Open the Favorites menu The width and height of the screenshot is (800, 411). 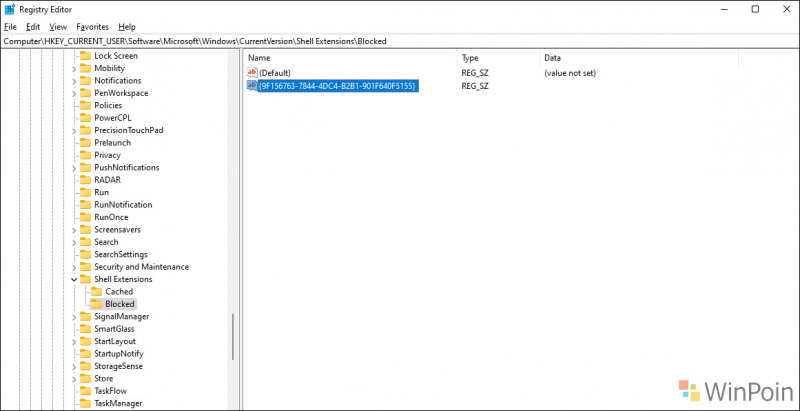(91, 26)
